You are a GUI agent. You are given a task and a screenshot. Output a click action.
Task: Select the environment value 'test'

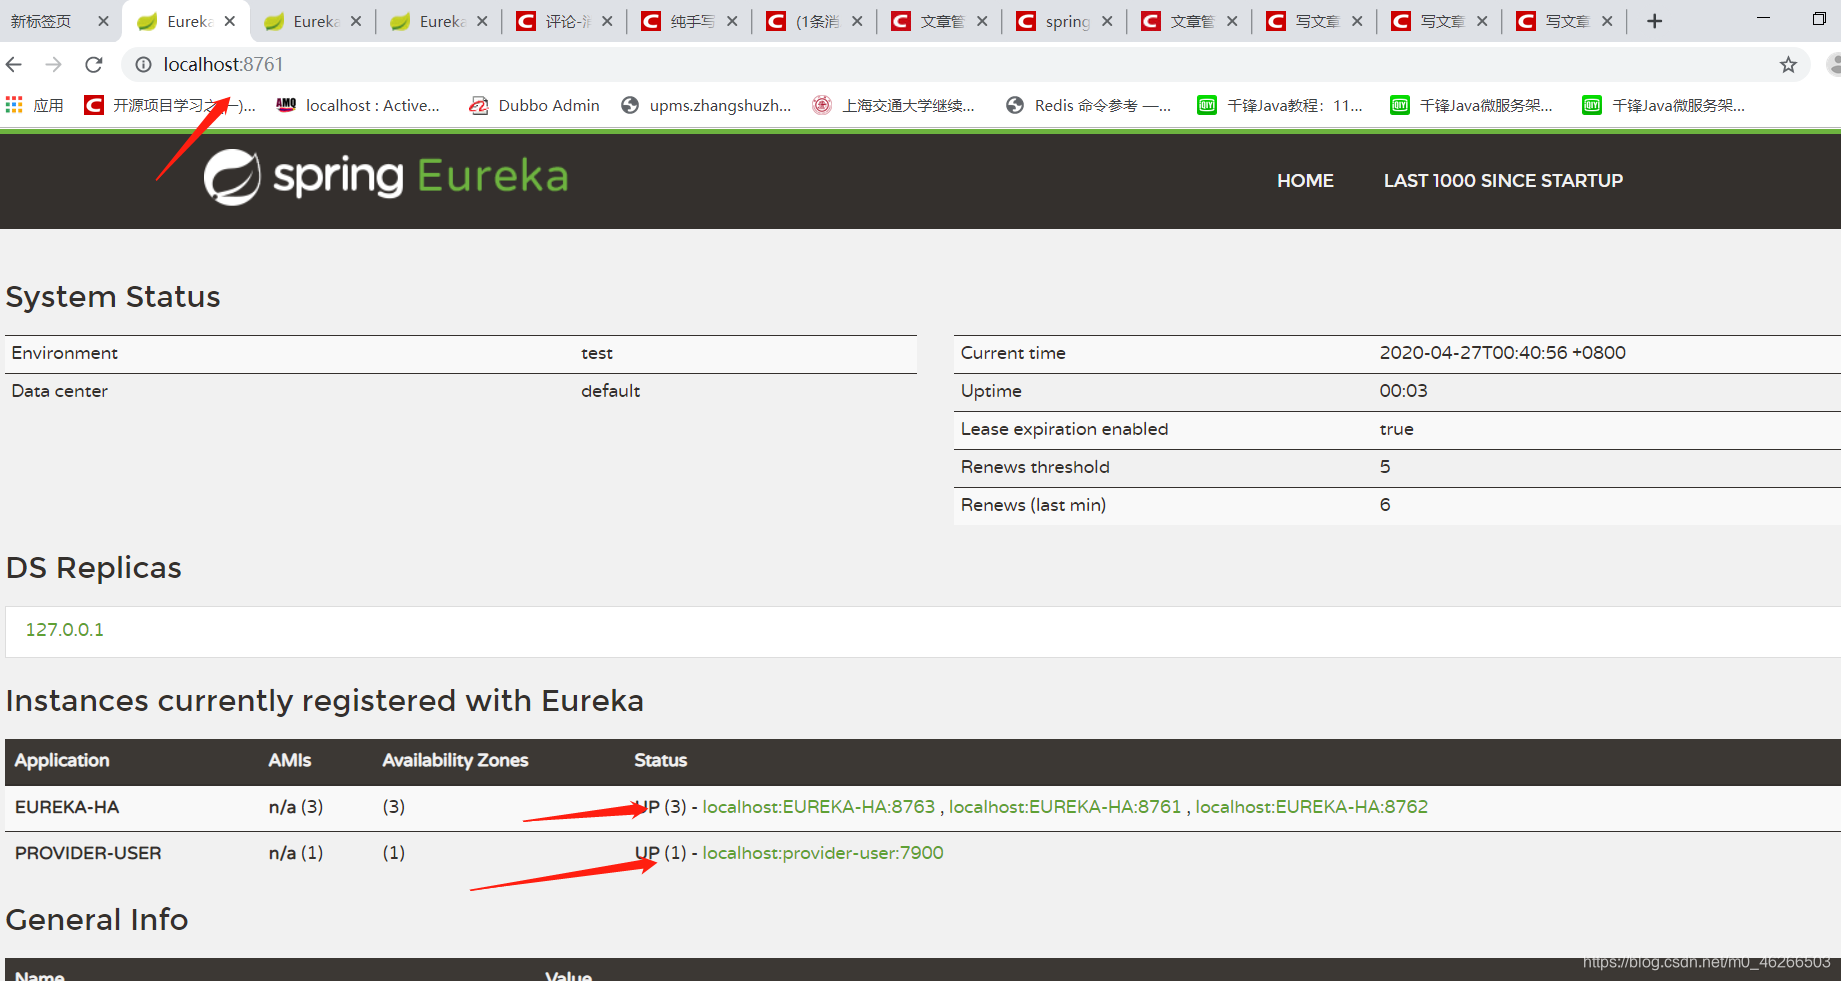click(x=597, y=353)
